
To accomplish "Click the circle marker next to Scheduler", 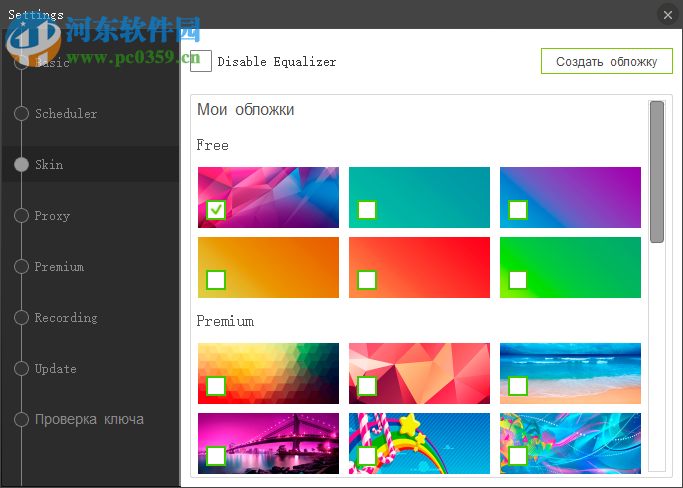I will point(21,113).
